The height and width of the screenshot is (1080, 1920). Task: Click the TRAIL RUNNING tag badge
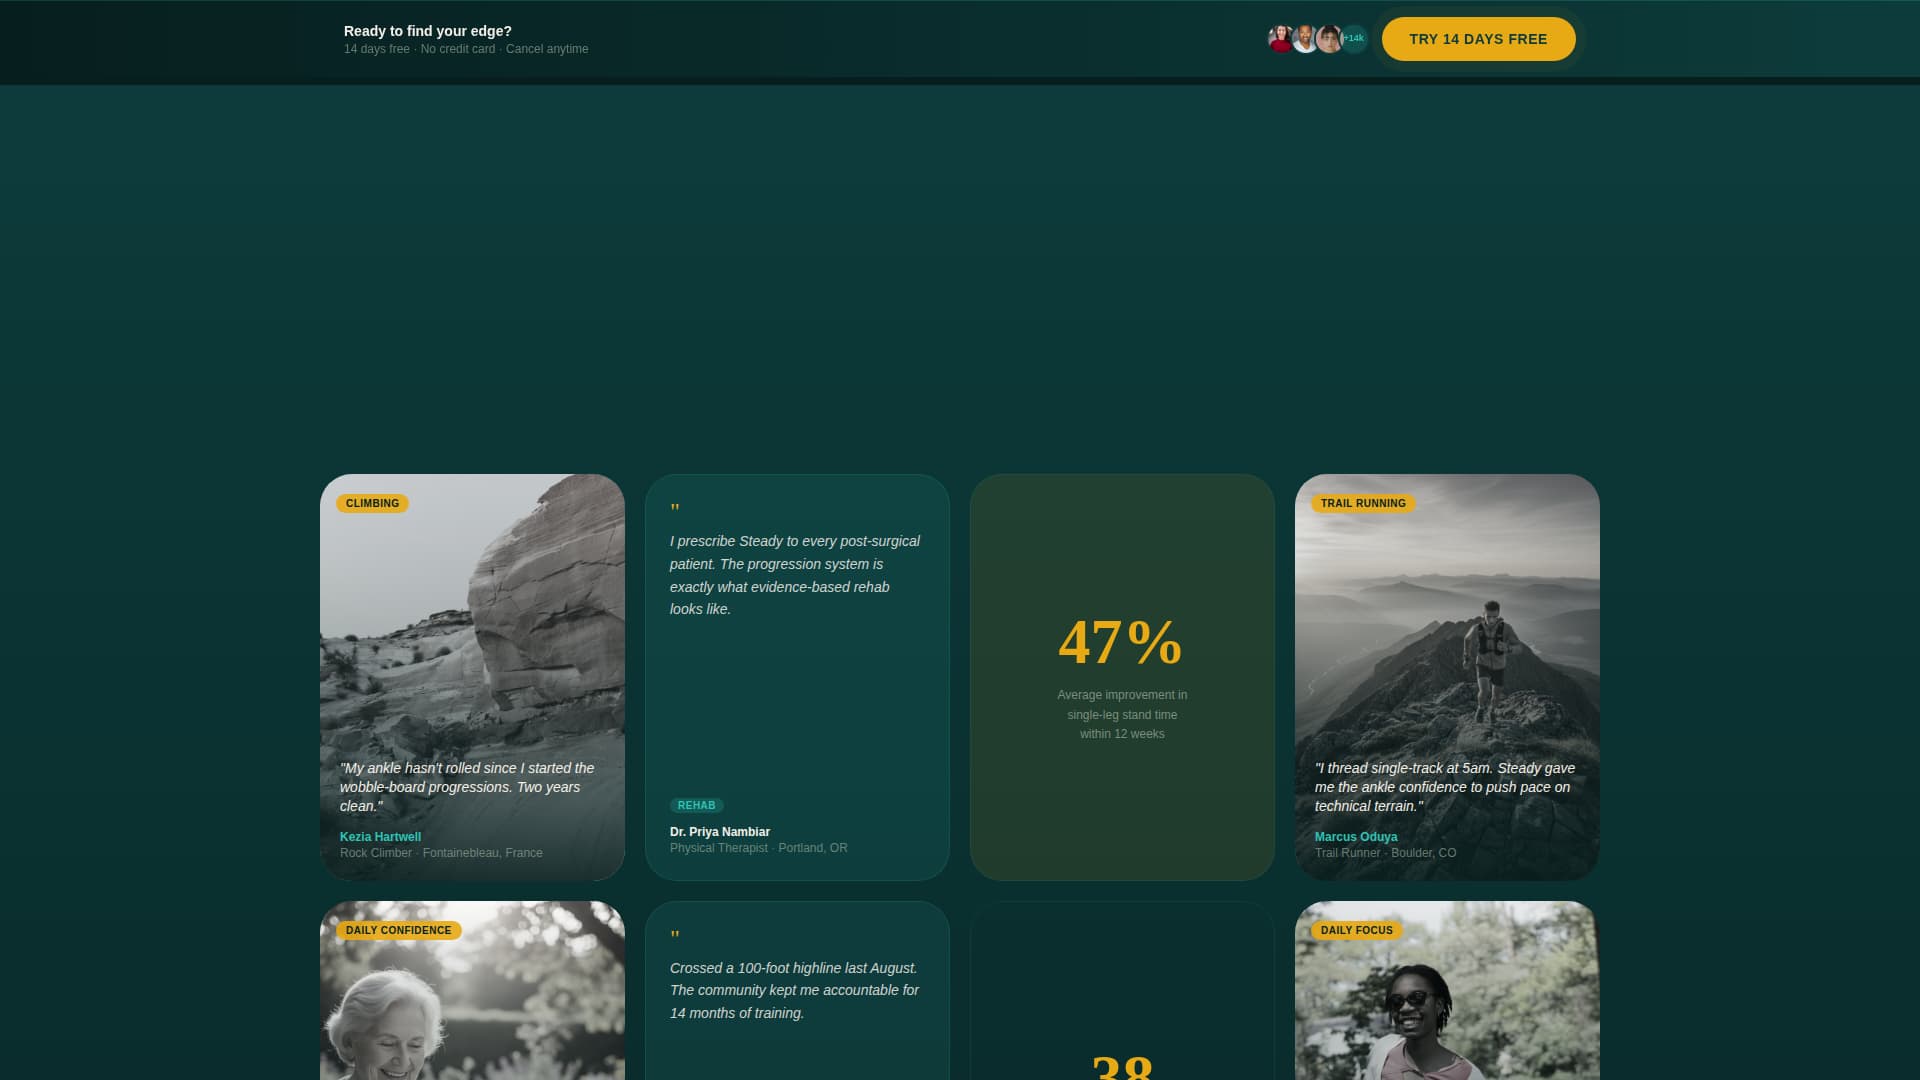1363,503
